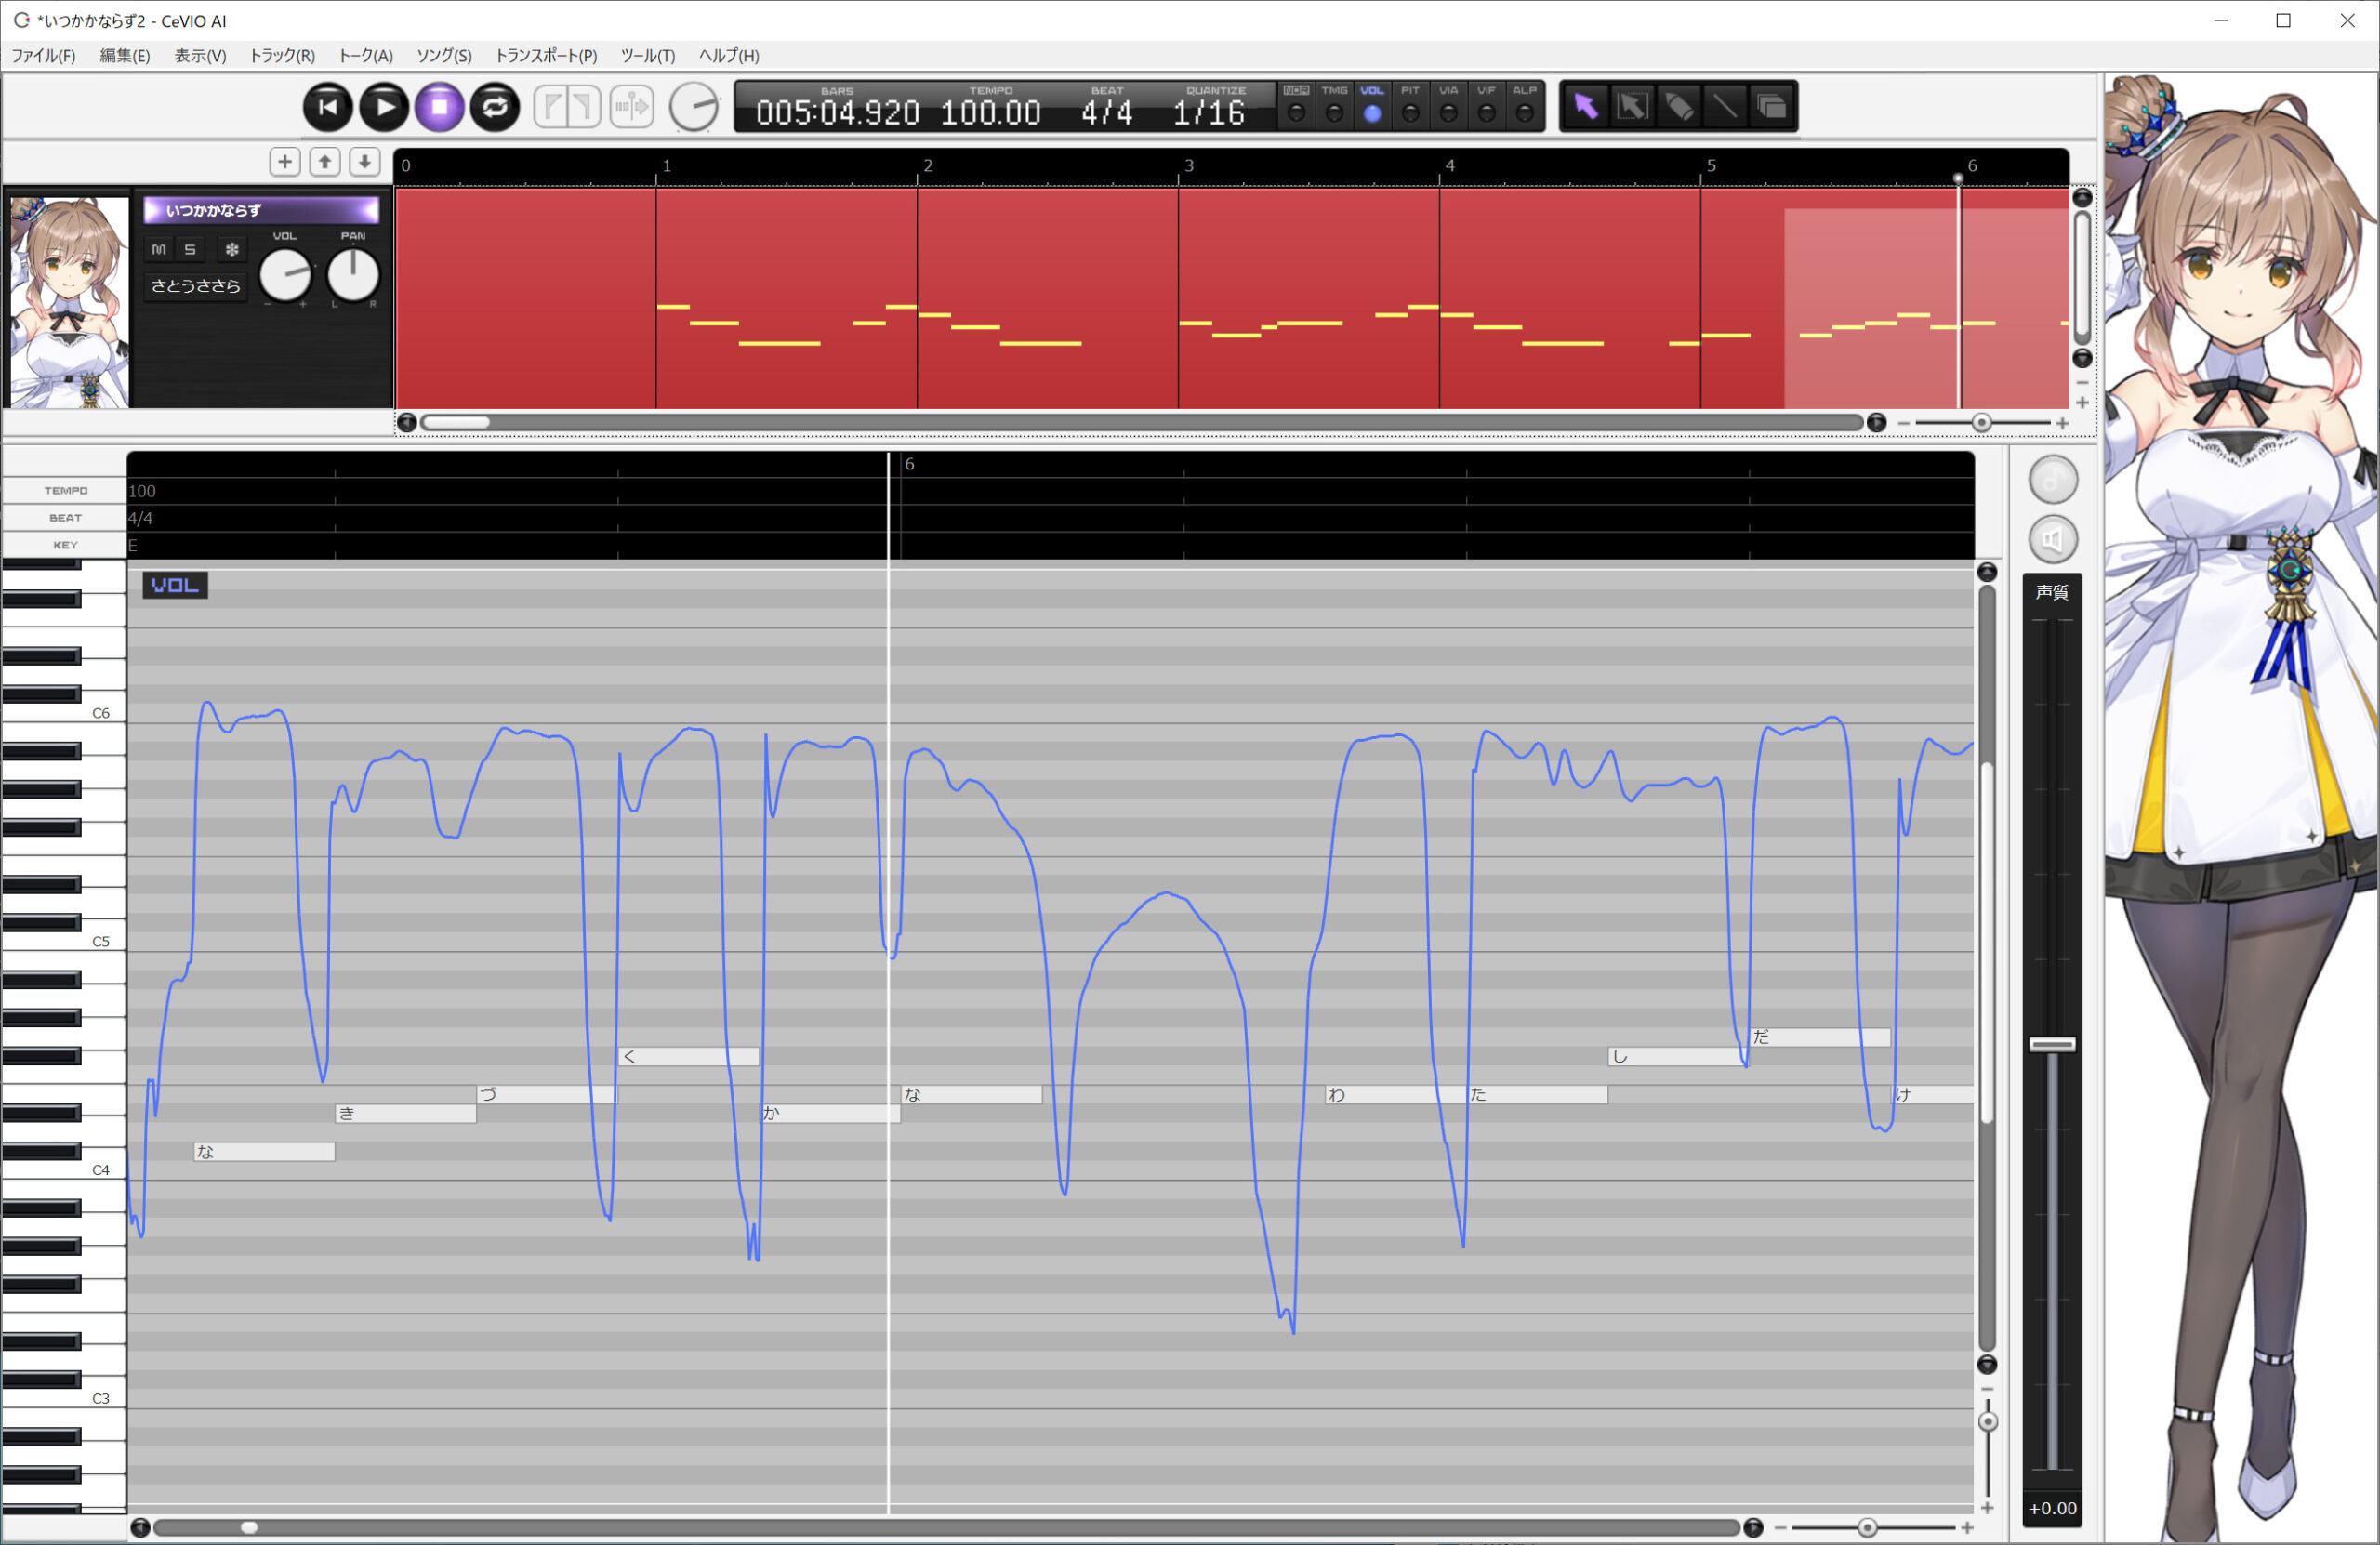
Task: Toggle the freeze snowflake button on track
Action: click(x=232, y=249)
